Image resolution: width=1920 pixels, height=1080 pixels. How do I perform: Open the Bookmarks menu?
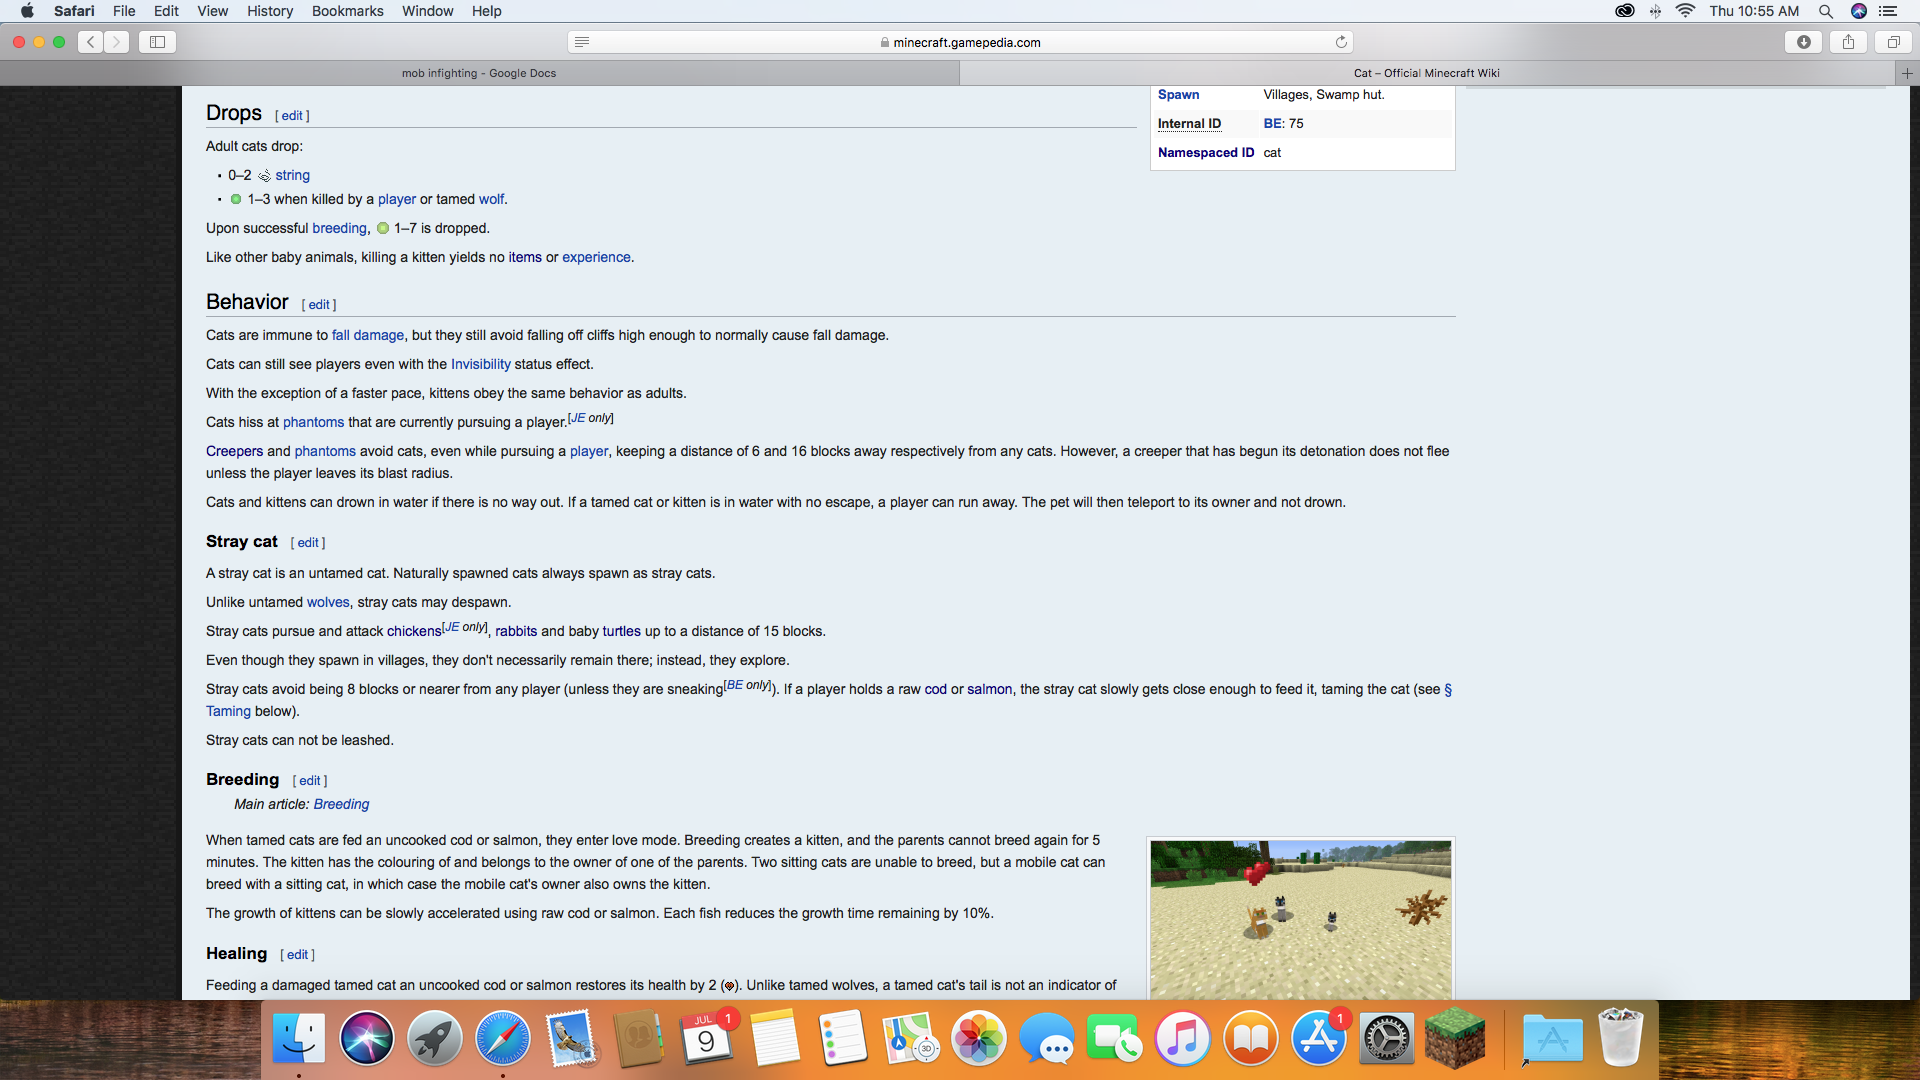(x=347, y=11)
